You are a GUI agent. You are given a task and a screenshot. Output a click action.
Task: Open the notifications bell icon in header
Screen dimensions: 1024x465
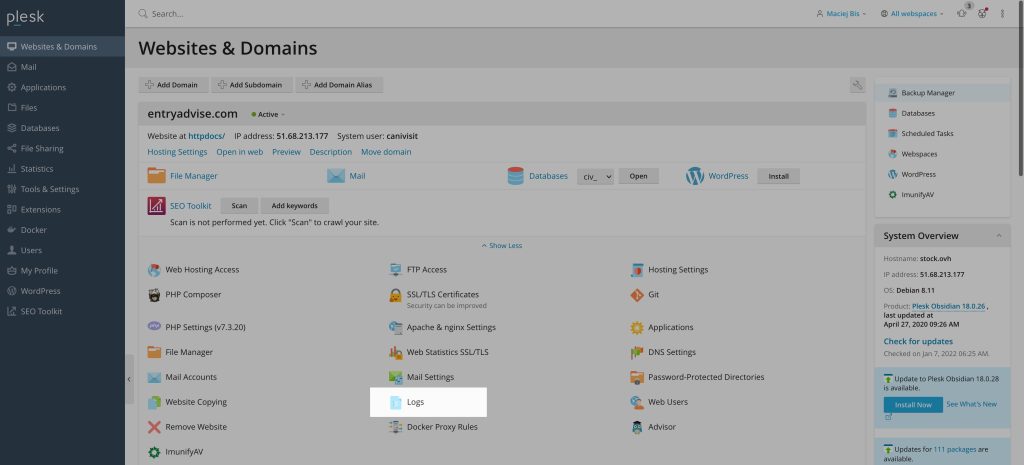[962, 13]
